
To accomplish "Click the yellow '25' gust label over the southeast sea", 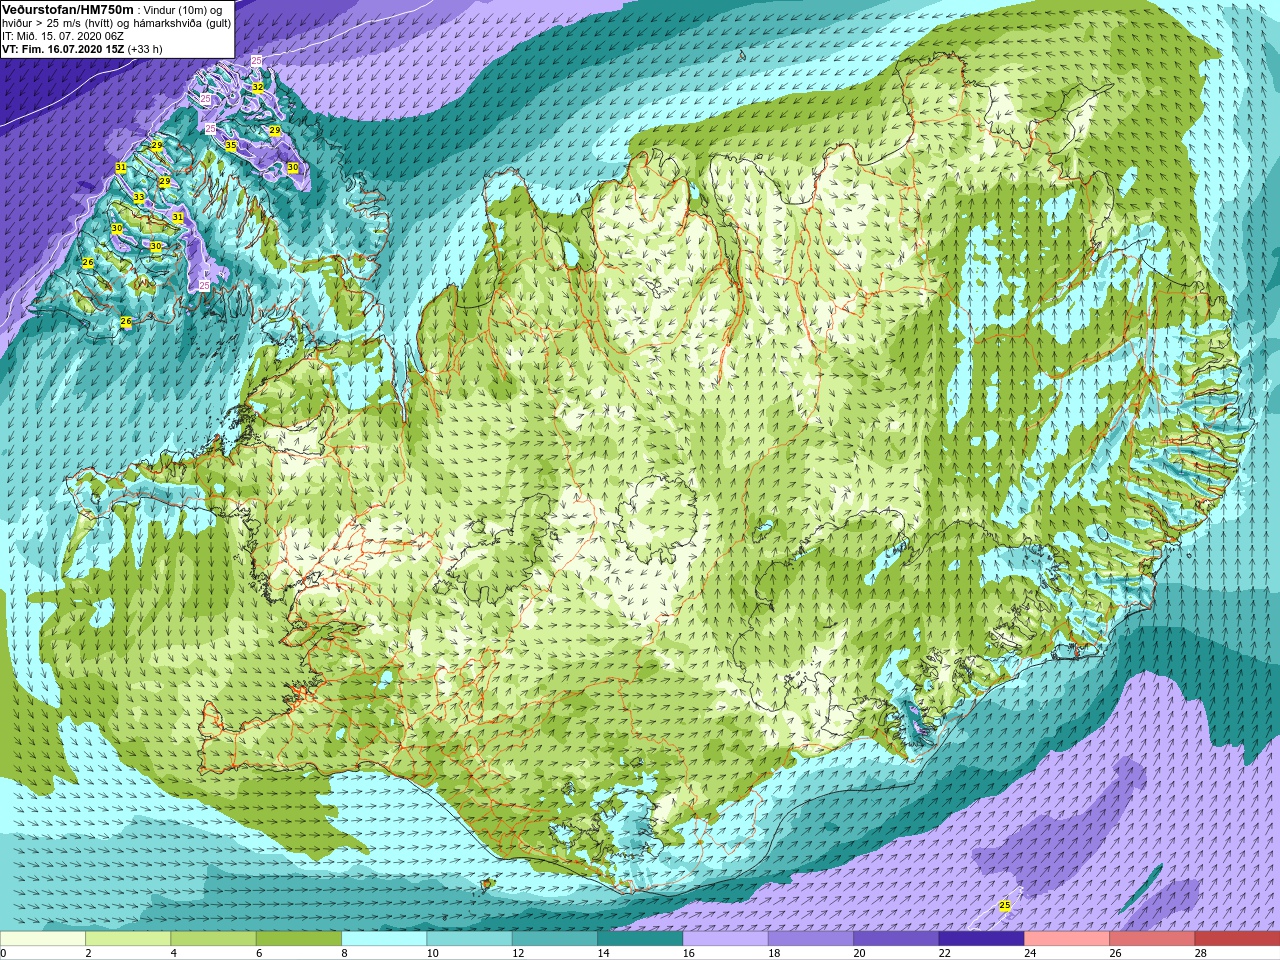I will coord(1005,906).
